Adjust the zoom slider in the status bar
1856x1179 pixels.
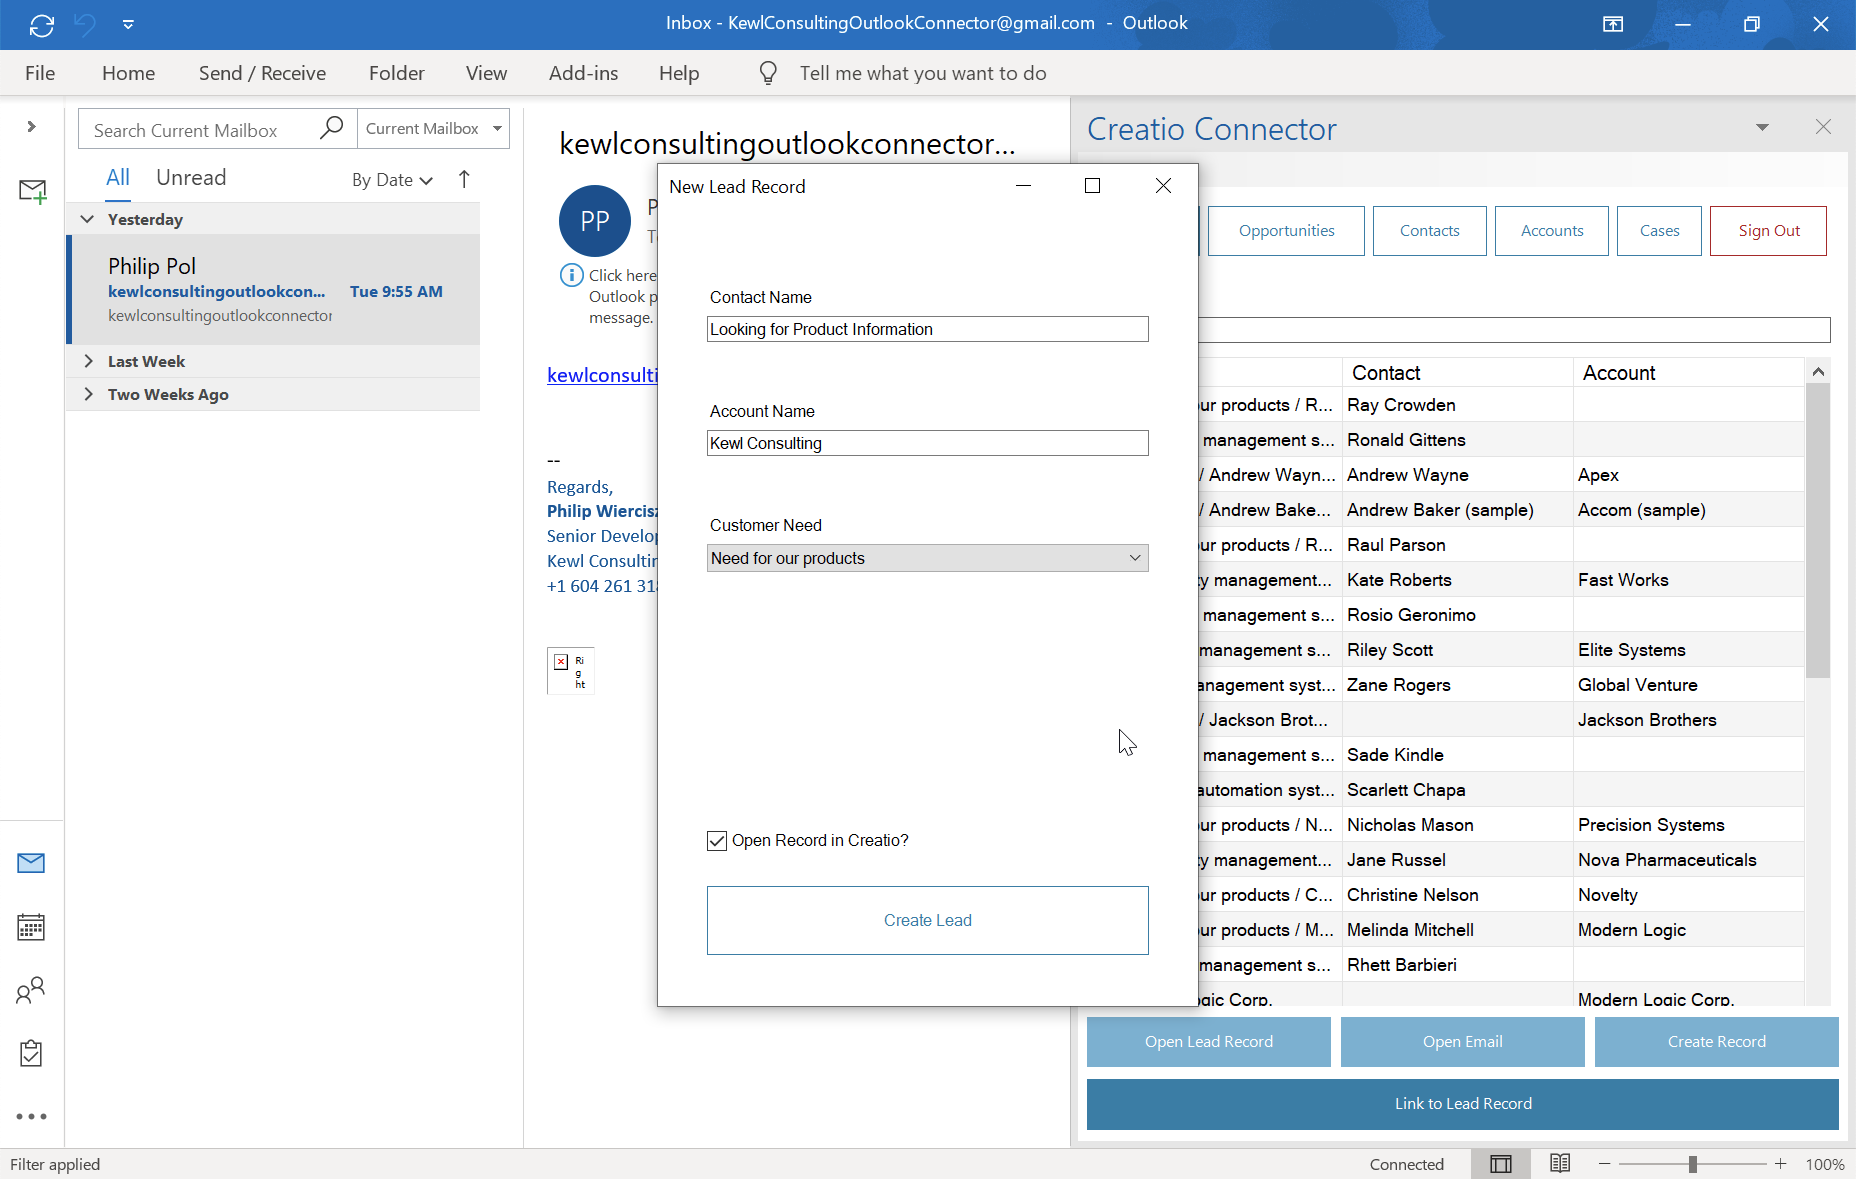click(x=1692, y=1163)
